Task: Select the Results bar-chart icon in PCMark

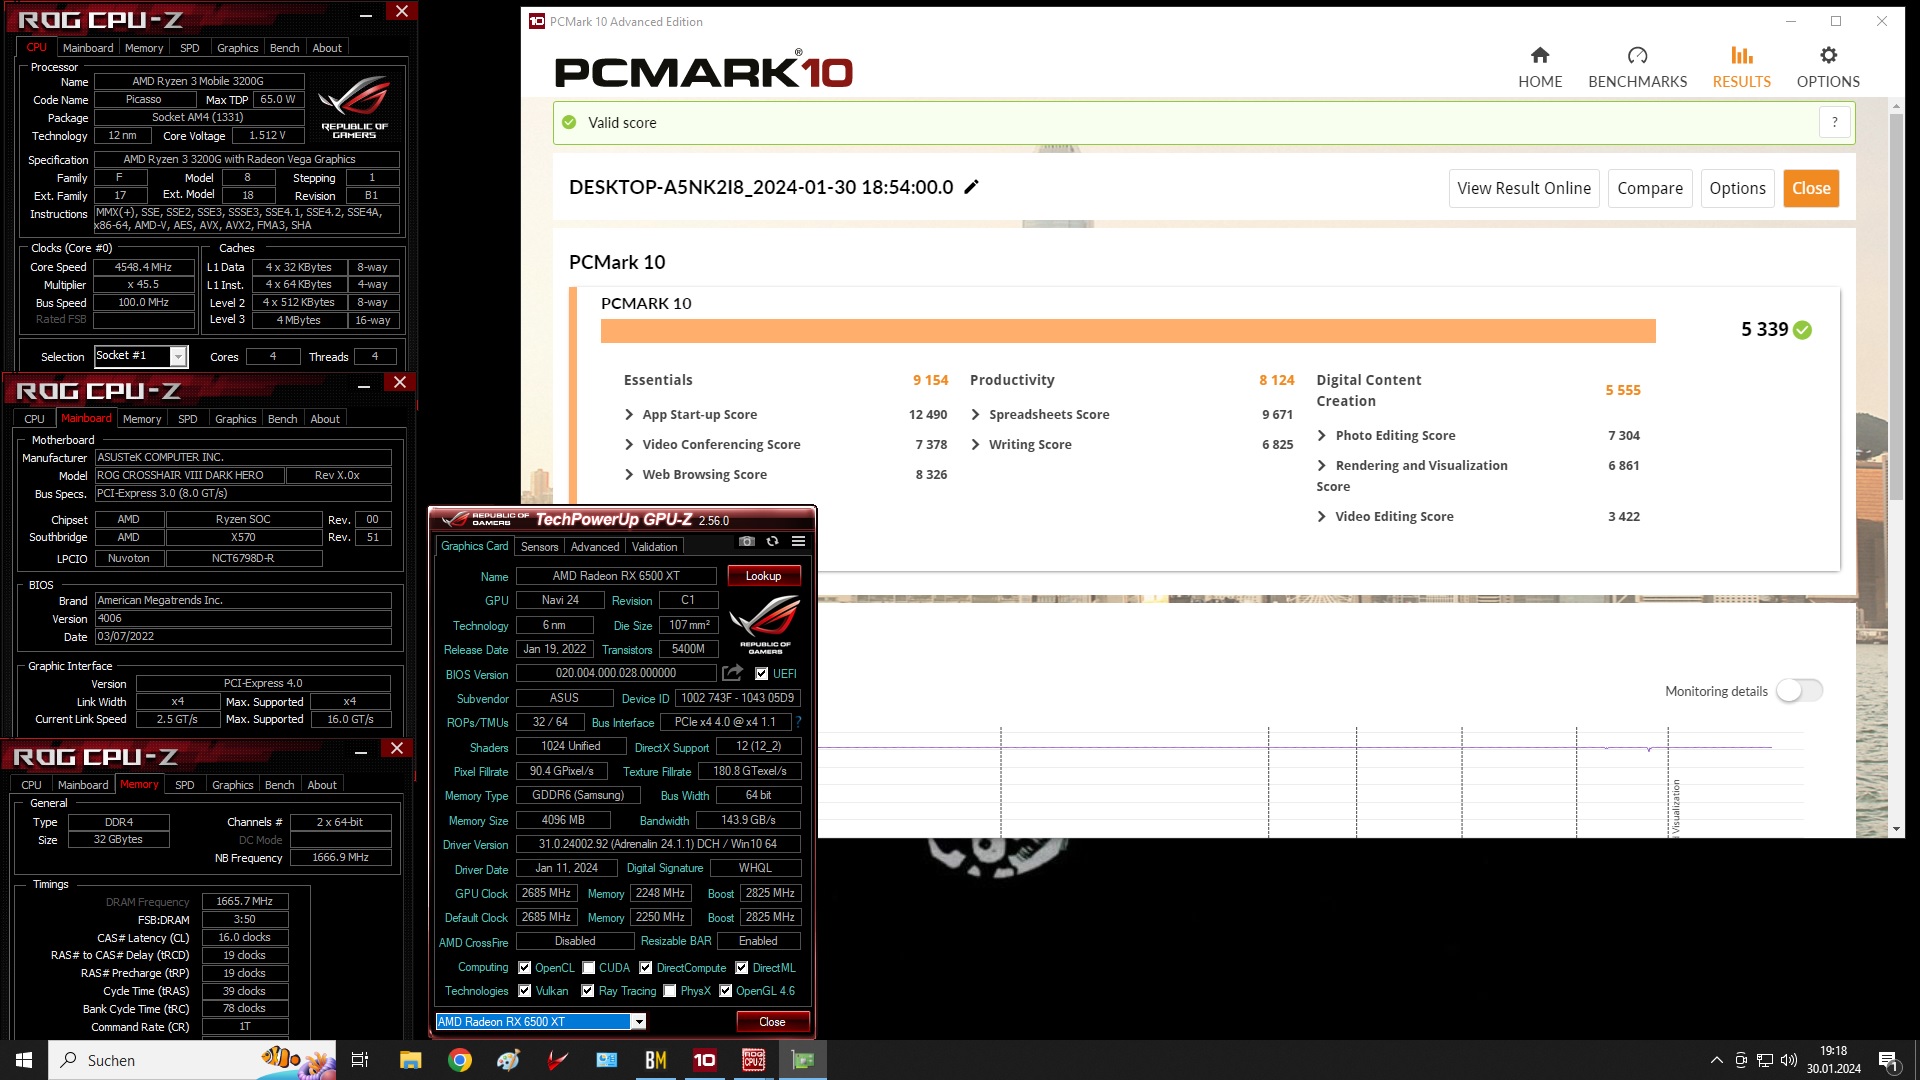Action: [x=1741, y=56]
